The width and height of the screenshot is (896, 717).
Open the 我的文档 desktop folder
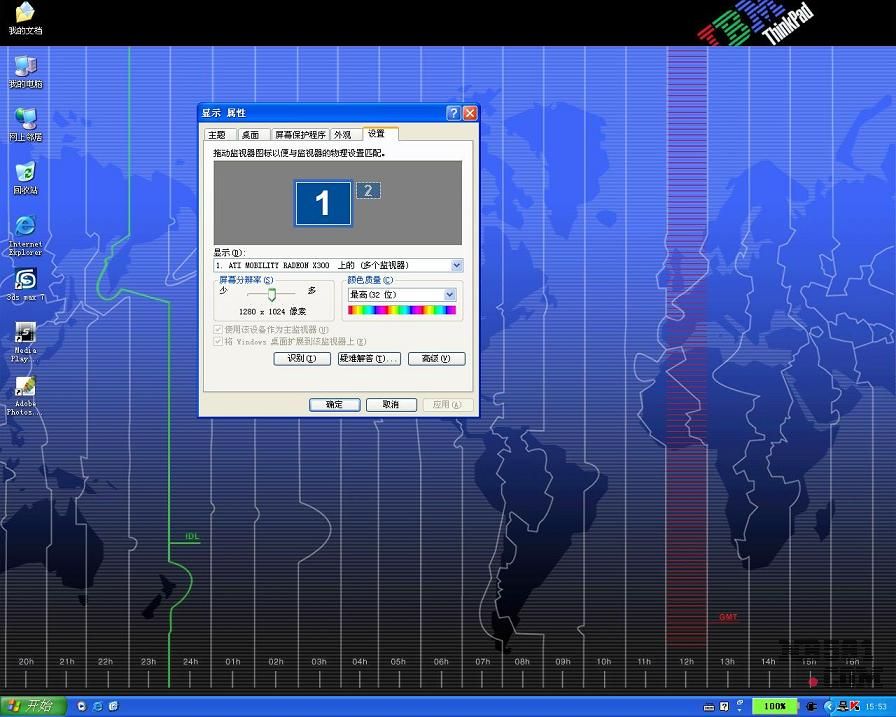25,14
